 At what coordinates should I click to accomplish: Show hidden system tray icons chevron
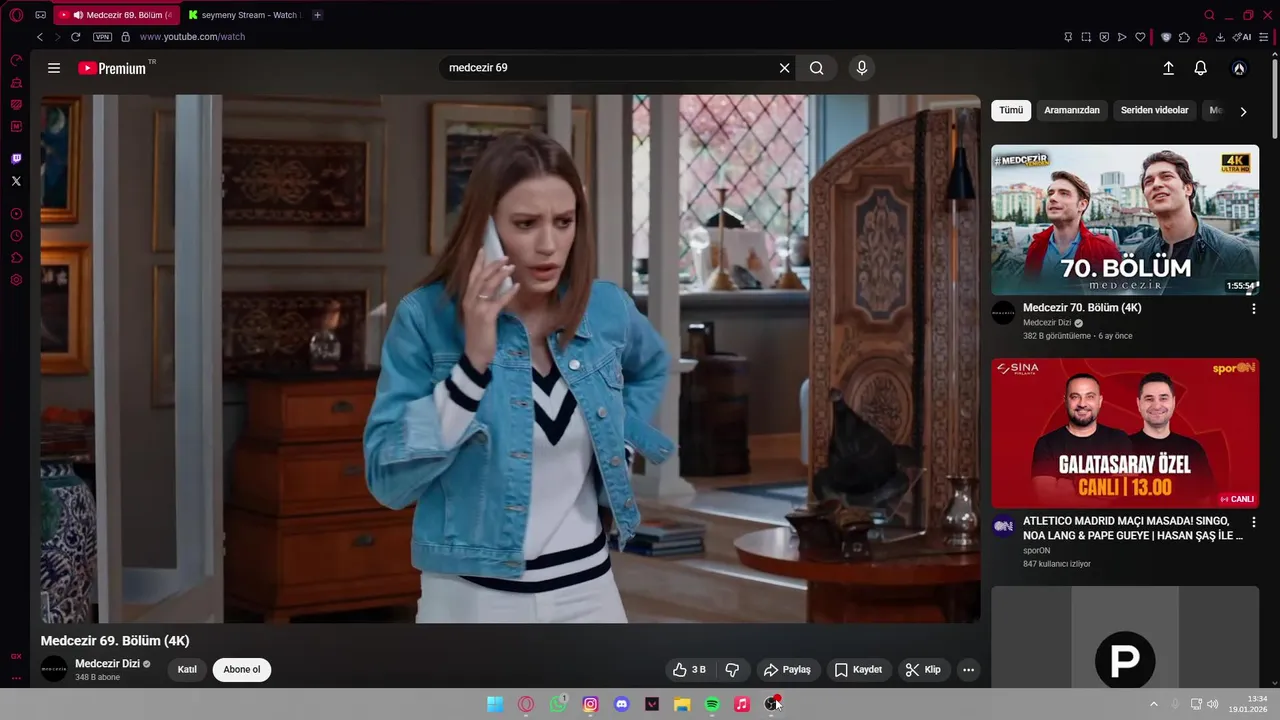tap(1153, 704)
